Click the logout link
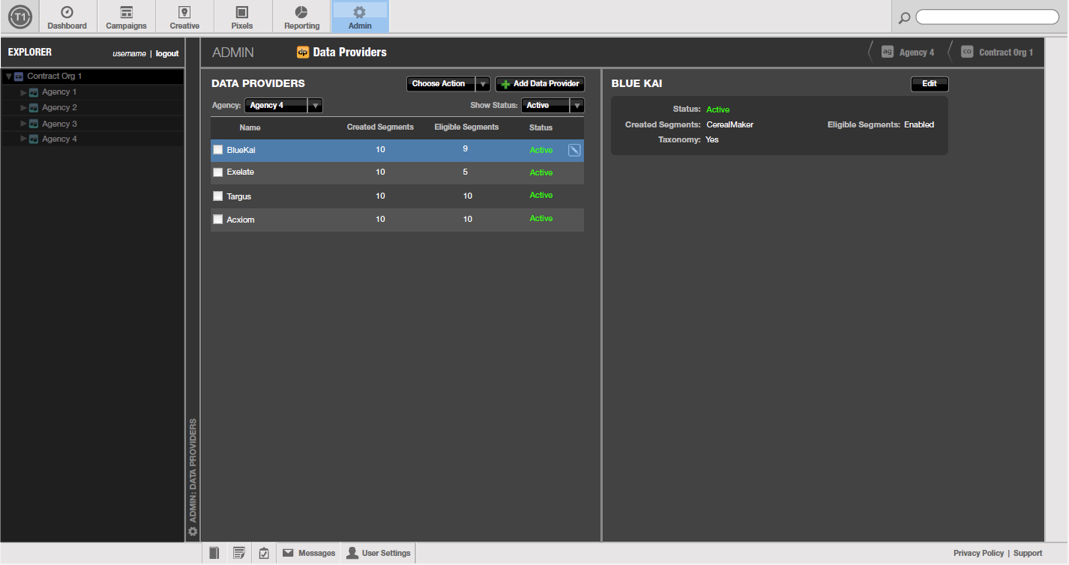This screenshot has height=565, width=1069. (167, 53)
